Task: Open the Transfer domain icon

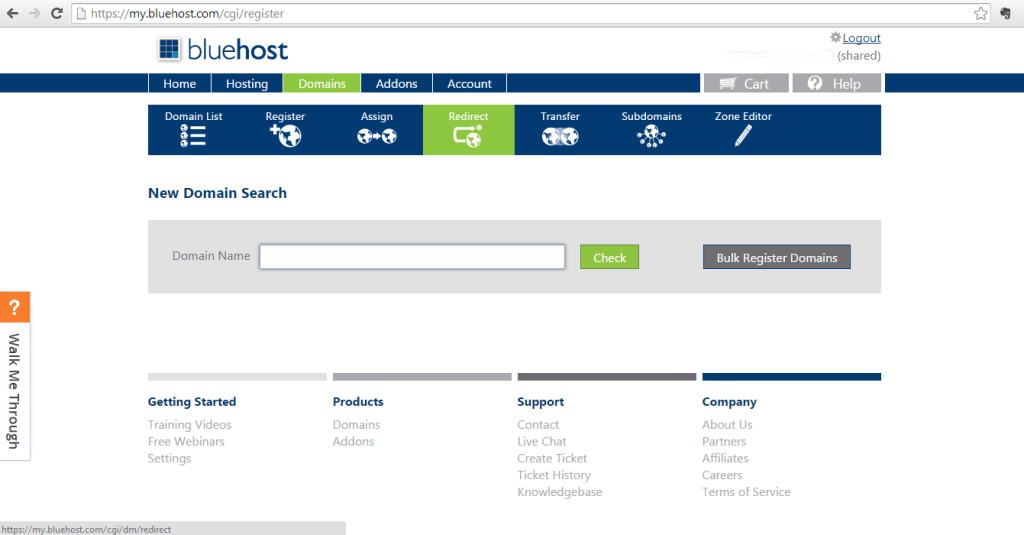Action: (560, 136)
